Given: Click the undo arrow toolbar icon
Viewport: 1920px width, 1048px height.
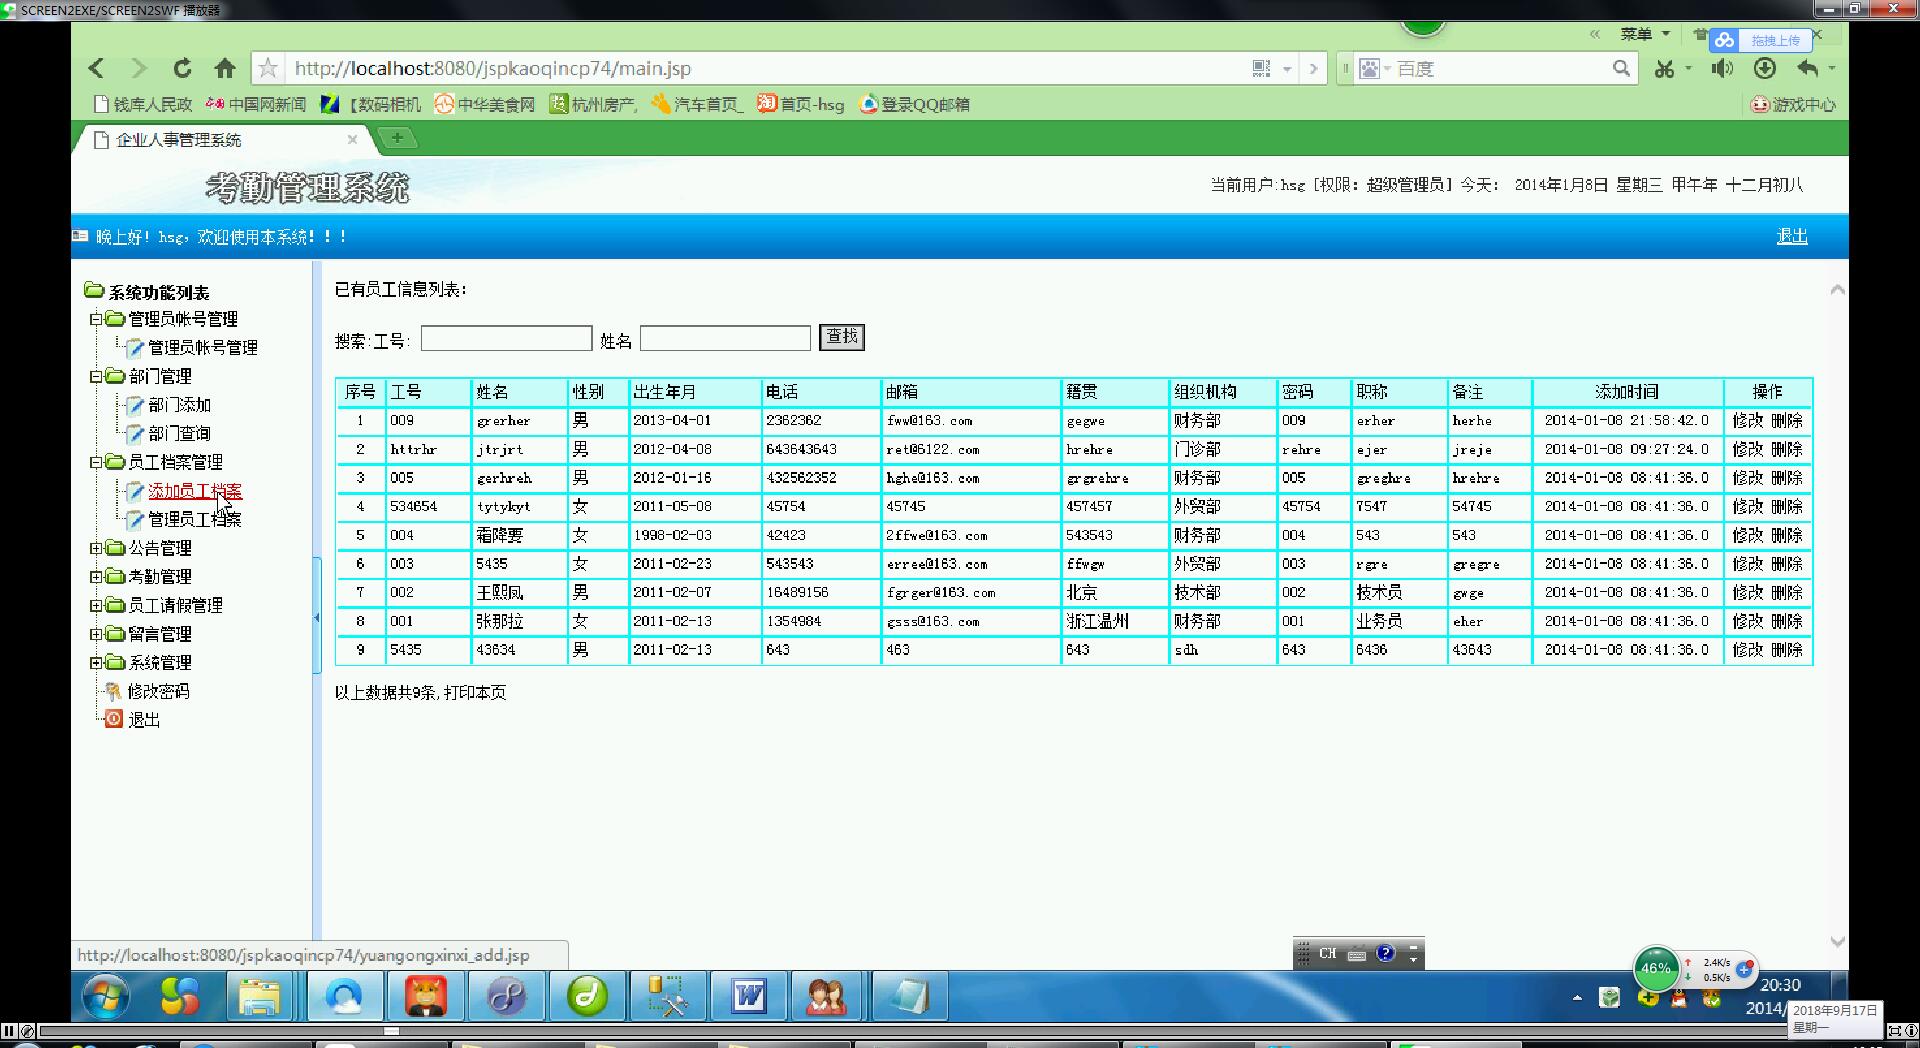Looking at the screenshot, I should click(x=1808, y=68).
